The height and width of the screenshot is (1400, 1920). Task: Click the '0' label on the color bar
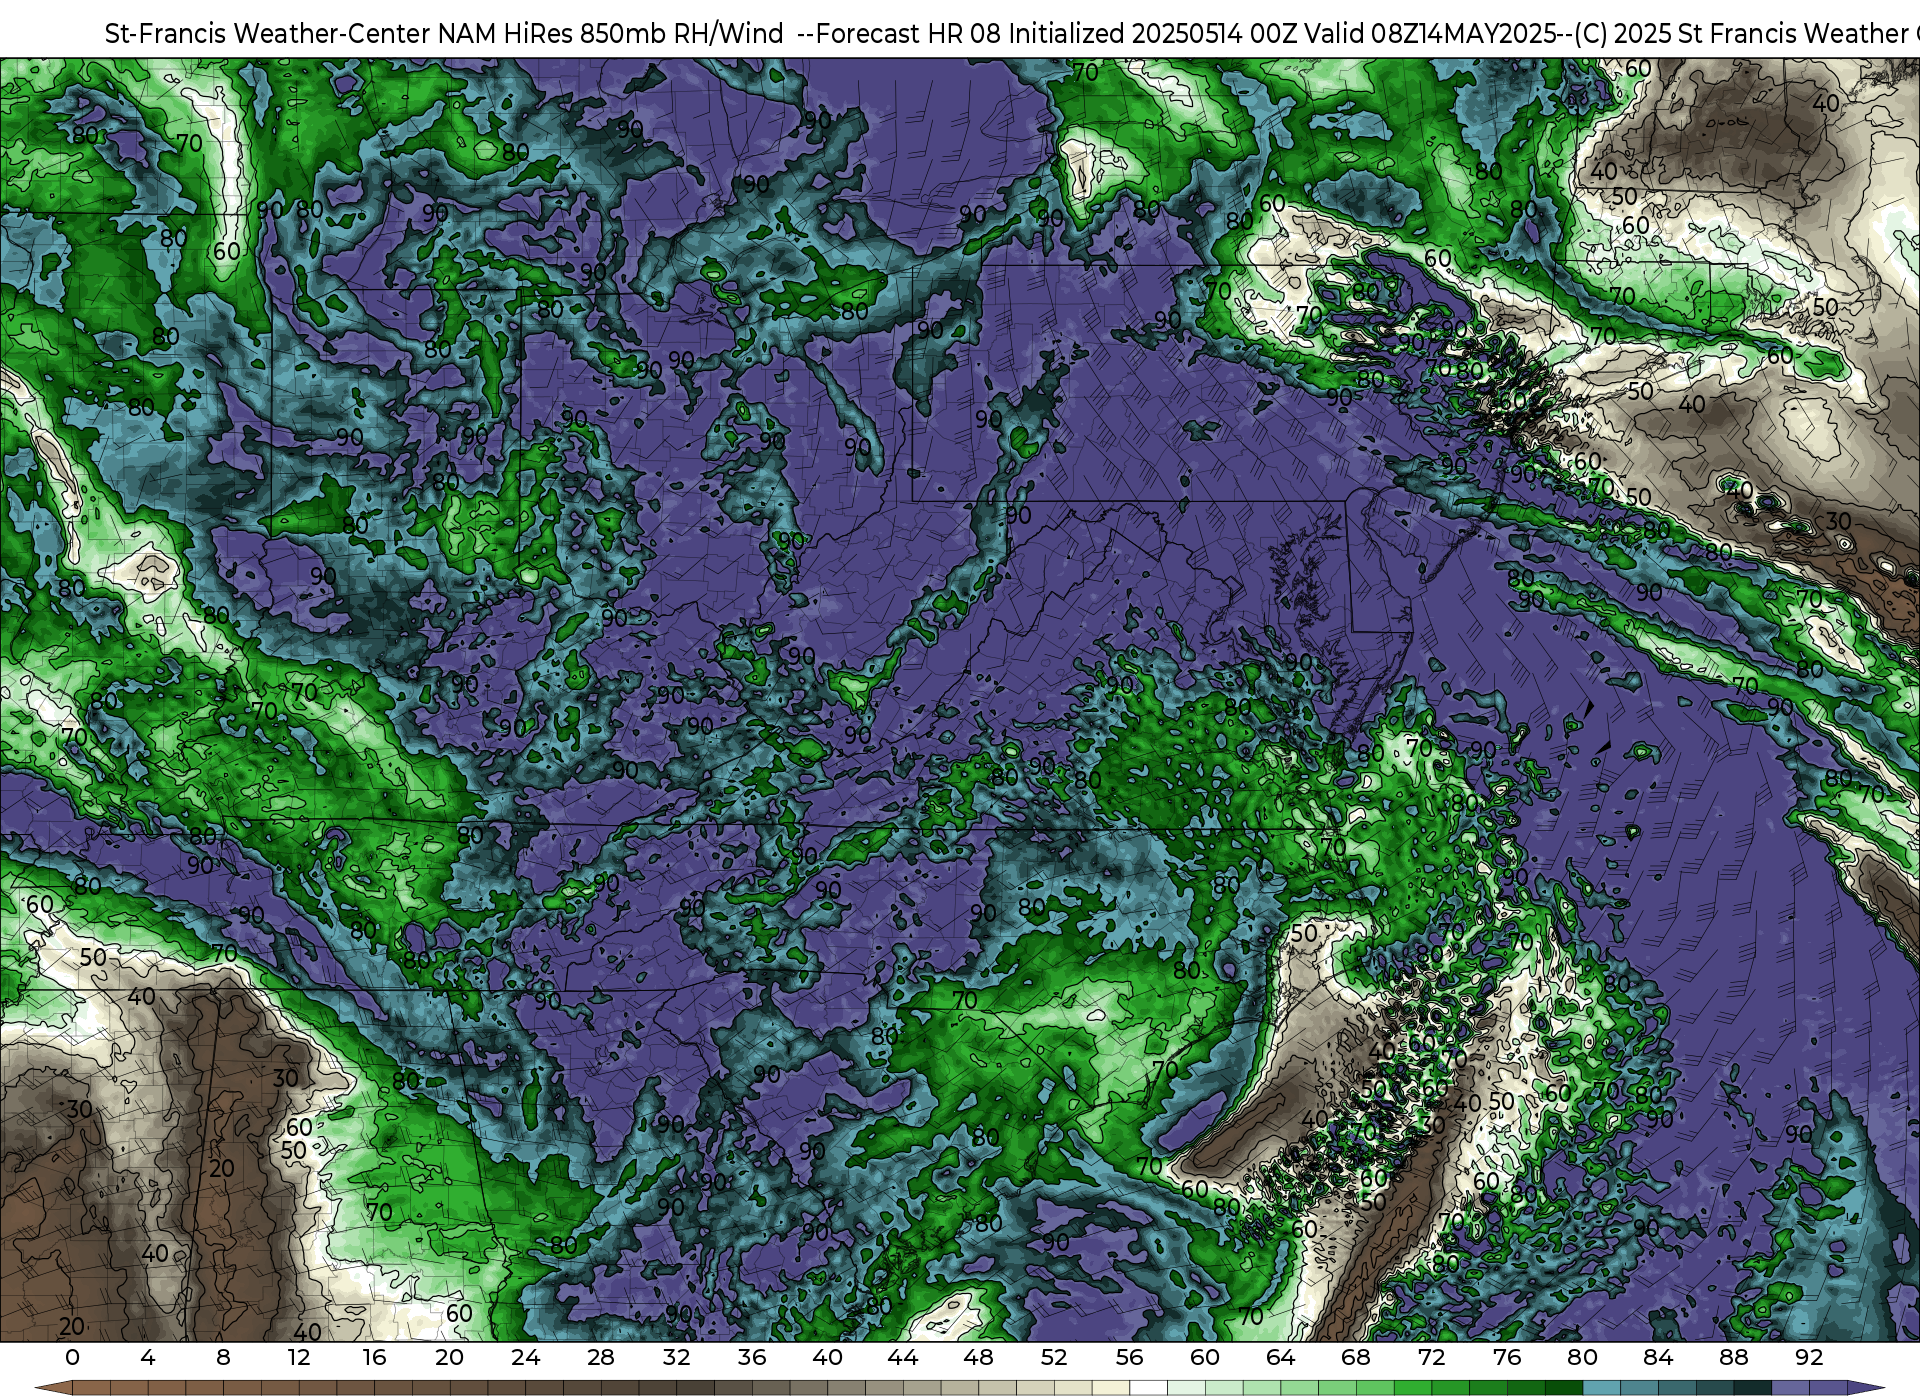click(x=72, y=1357)
